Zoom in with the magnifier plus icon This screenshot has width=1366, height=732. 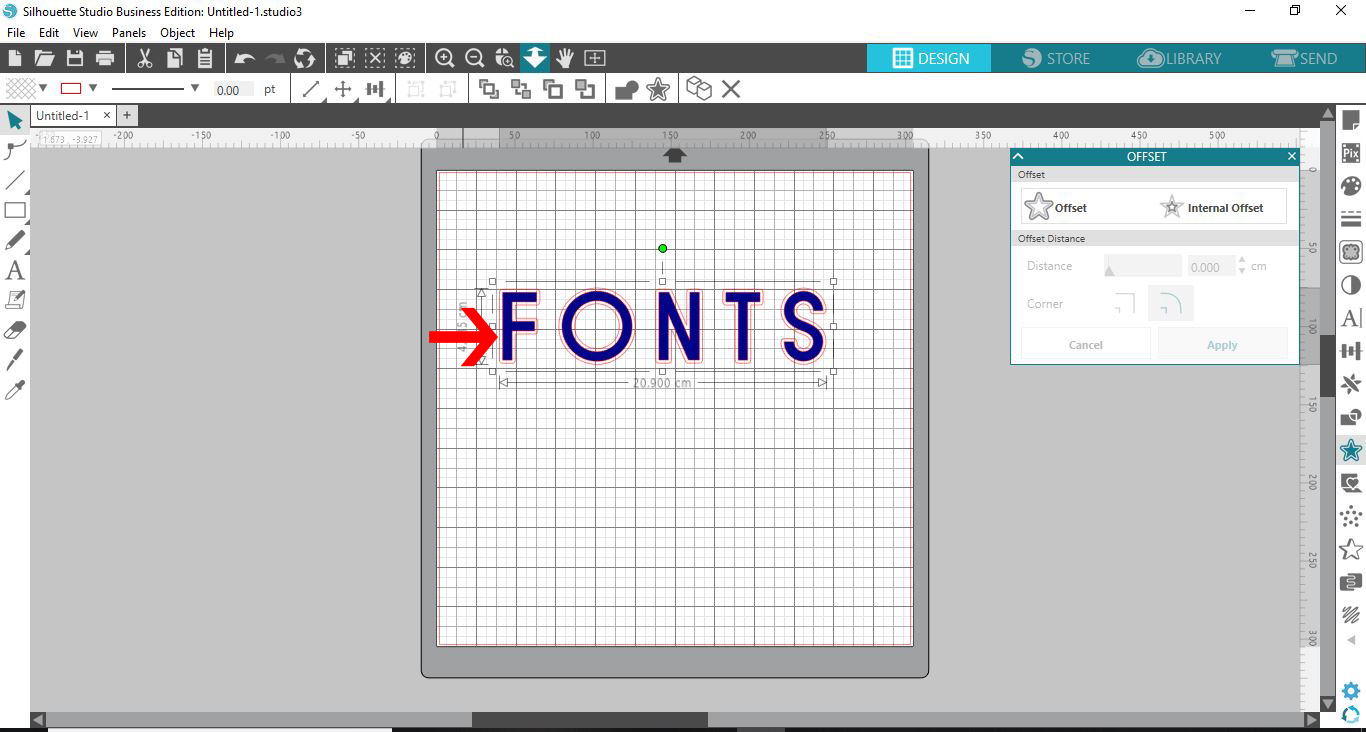pos(445,58)
